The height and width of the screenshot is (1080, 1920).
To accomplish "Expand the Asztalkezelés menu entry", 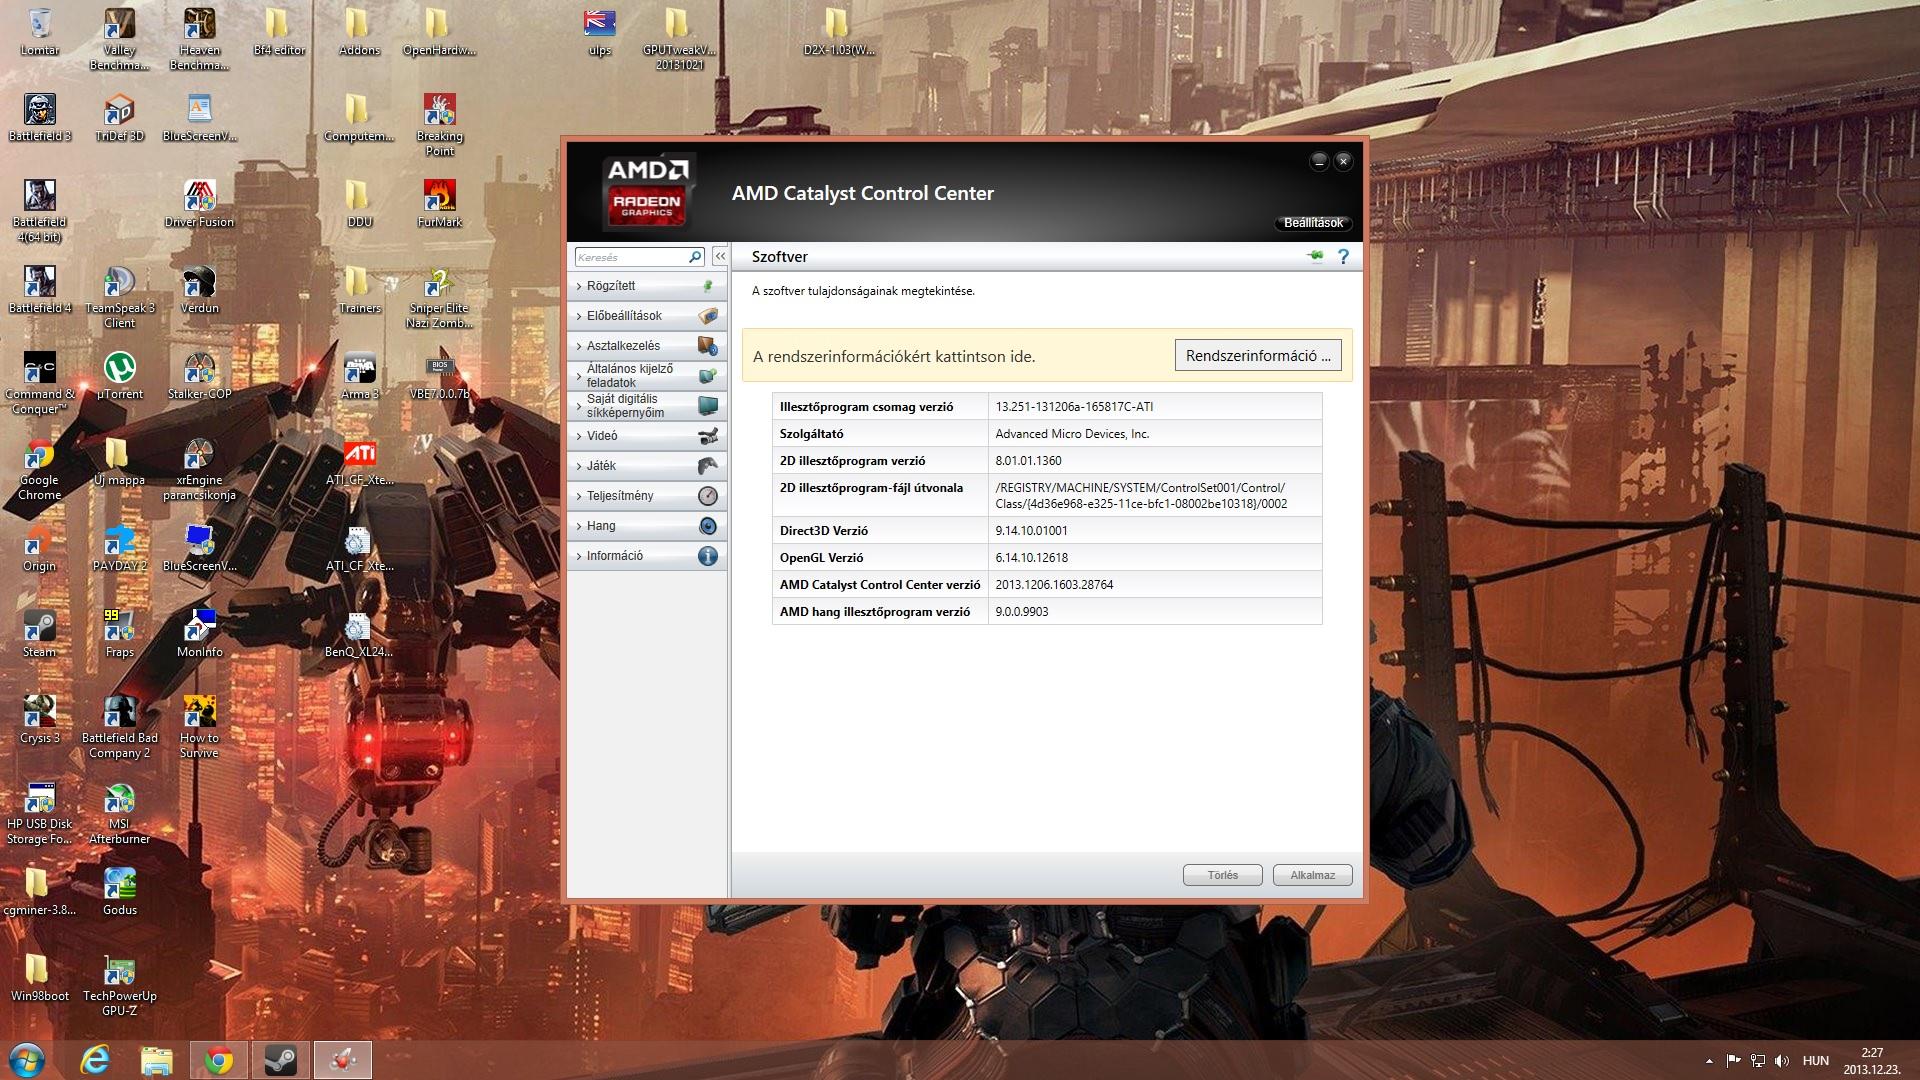I will [x=647, y=346].
